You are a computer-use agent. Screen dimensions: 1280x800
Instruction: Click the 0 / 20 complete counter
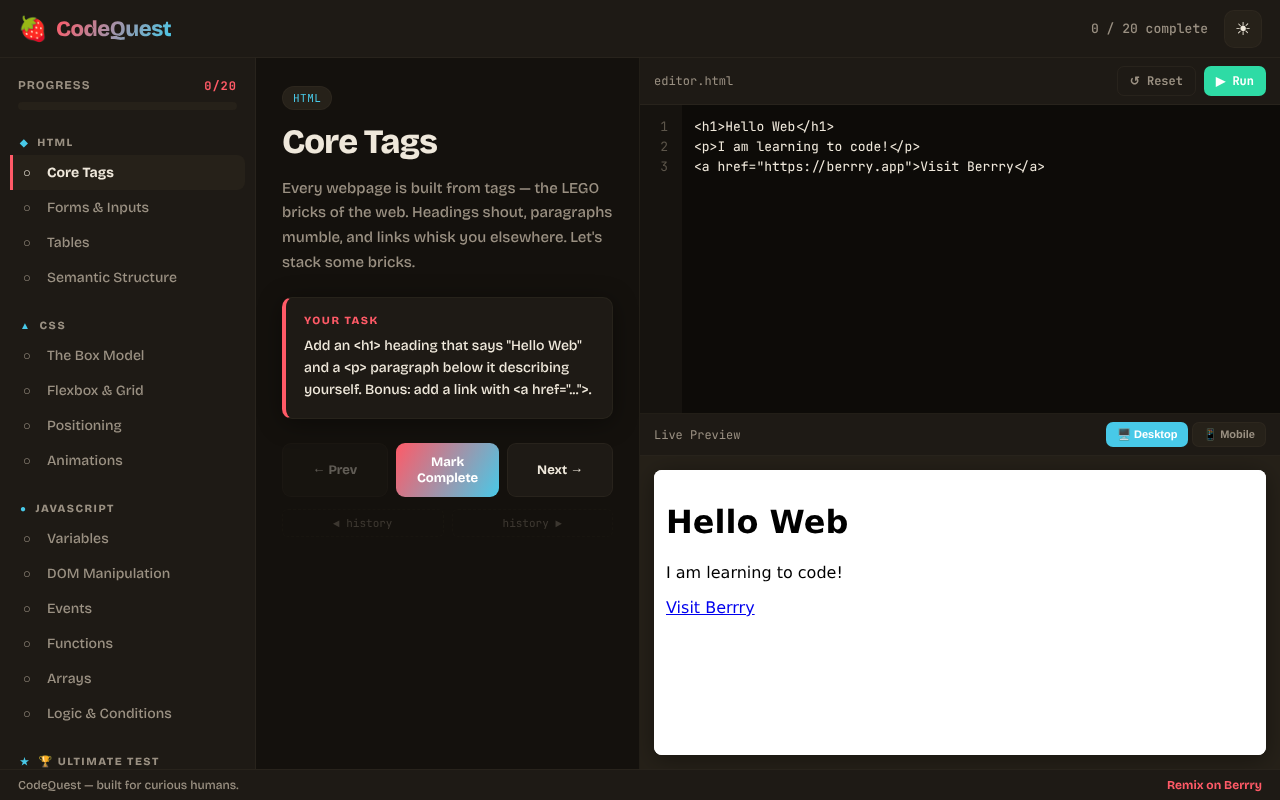pyautogui.click(x=1149, y=29)
